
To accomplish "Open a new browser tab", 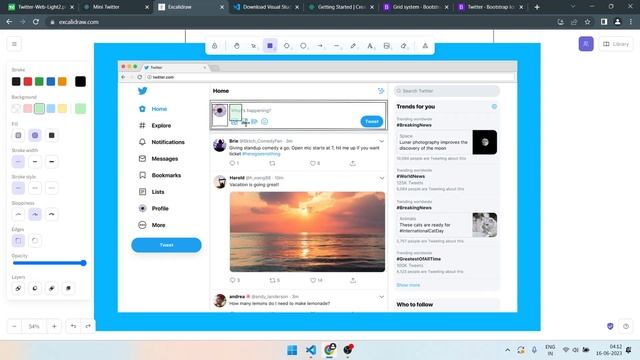I will (x=537, y=7).
